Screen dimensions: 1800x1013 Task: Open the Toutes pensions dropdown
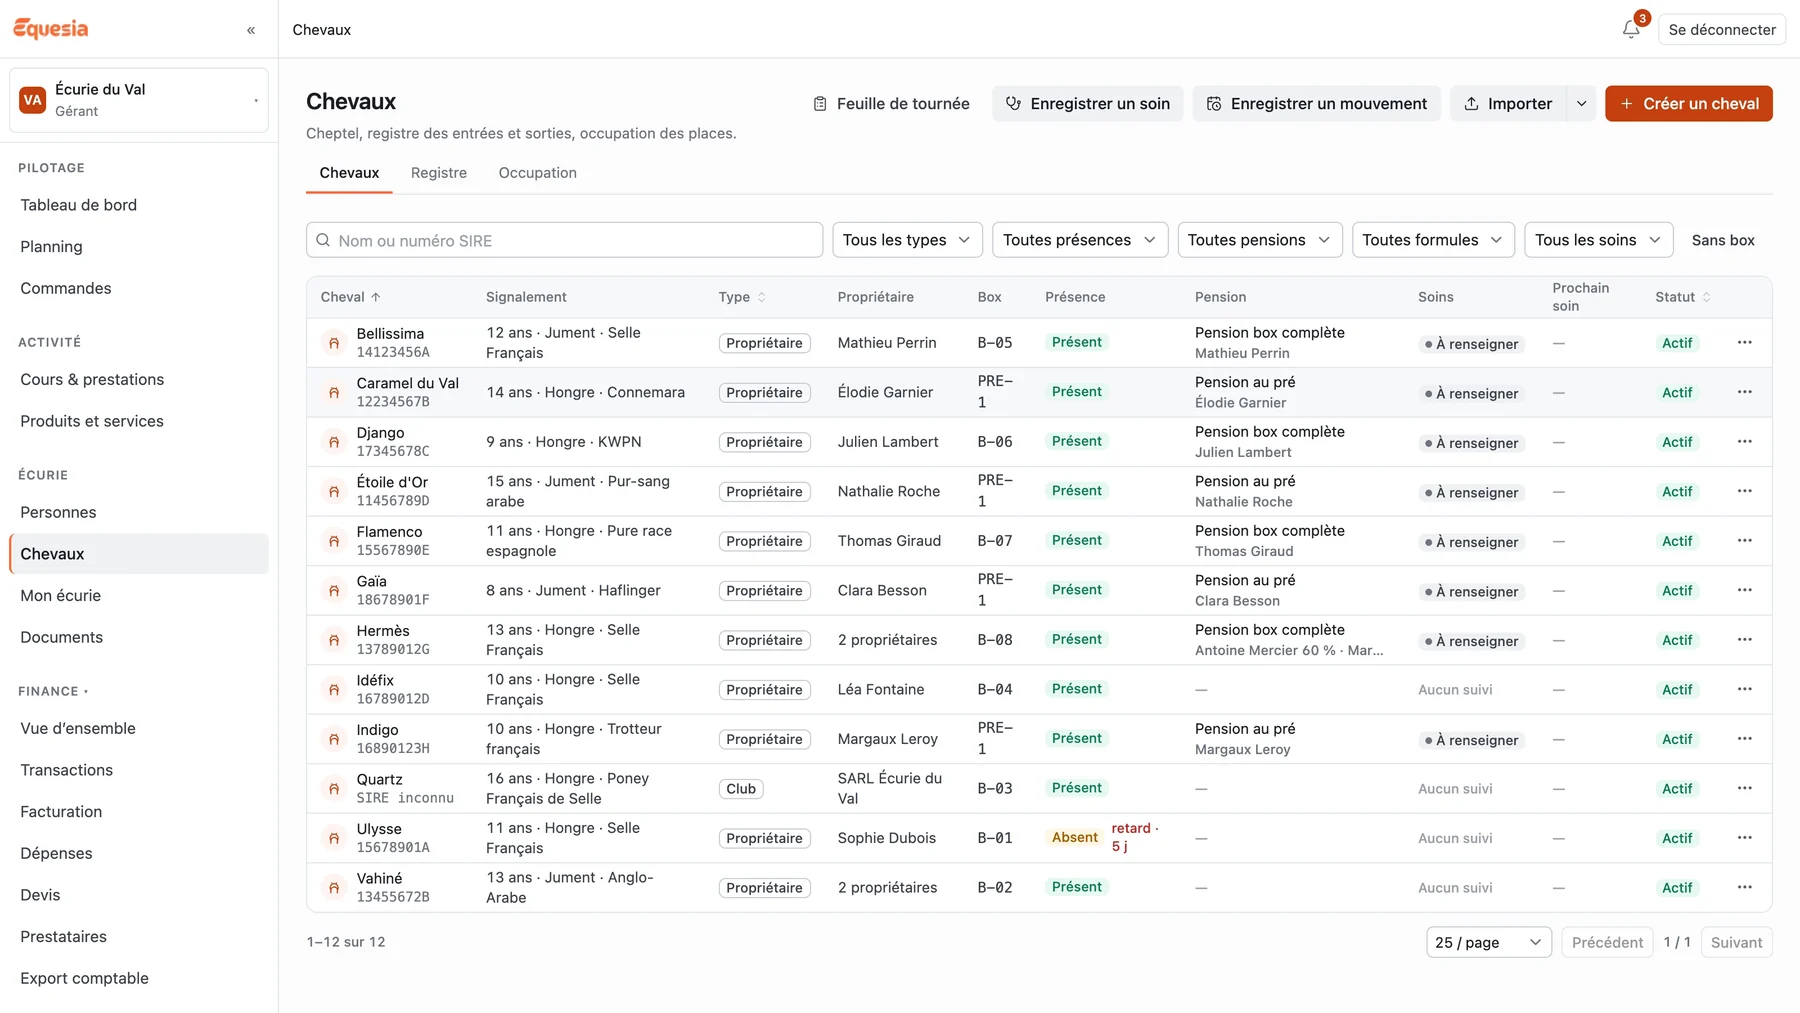tap(1260, 240)
